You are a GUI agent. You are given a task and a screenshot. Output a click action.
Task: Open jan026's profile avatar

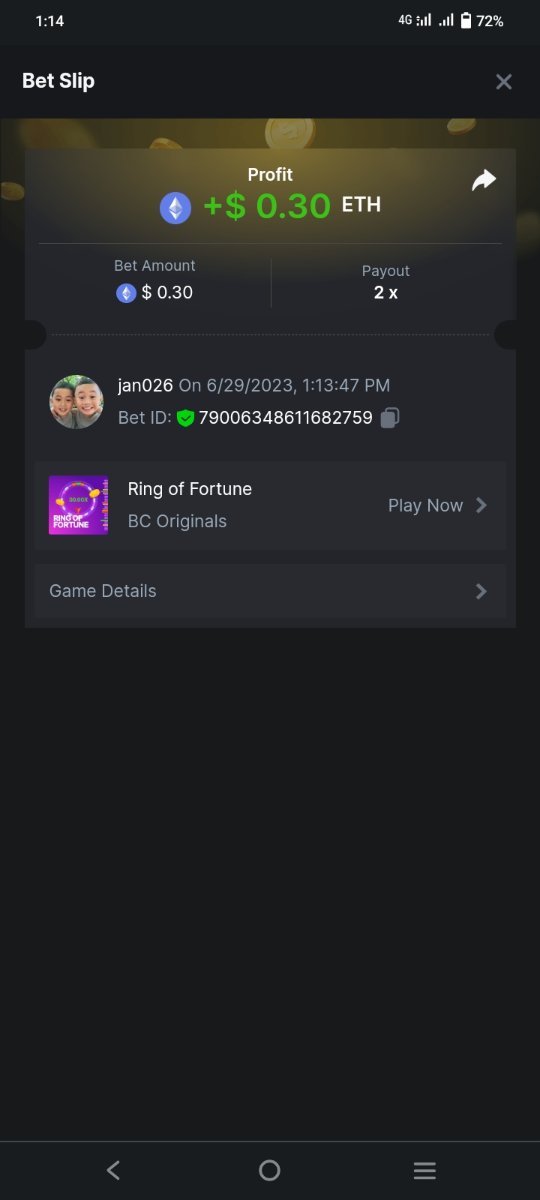click(76, 402)
